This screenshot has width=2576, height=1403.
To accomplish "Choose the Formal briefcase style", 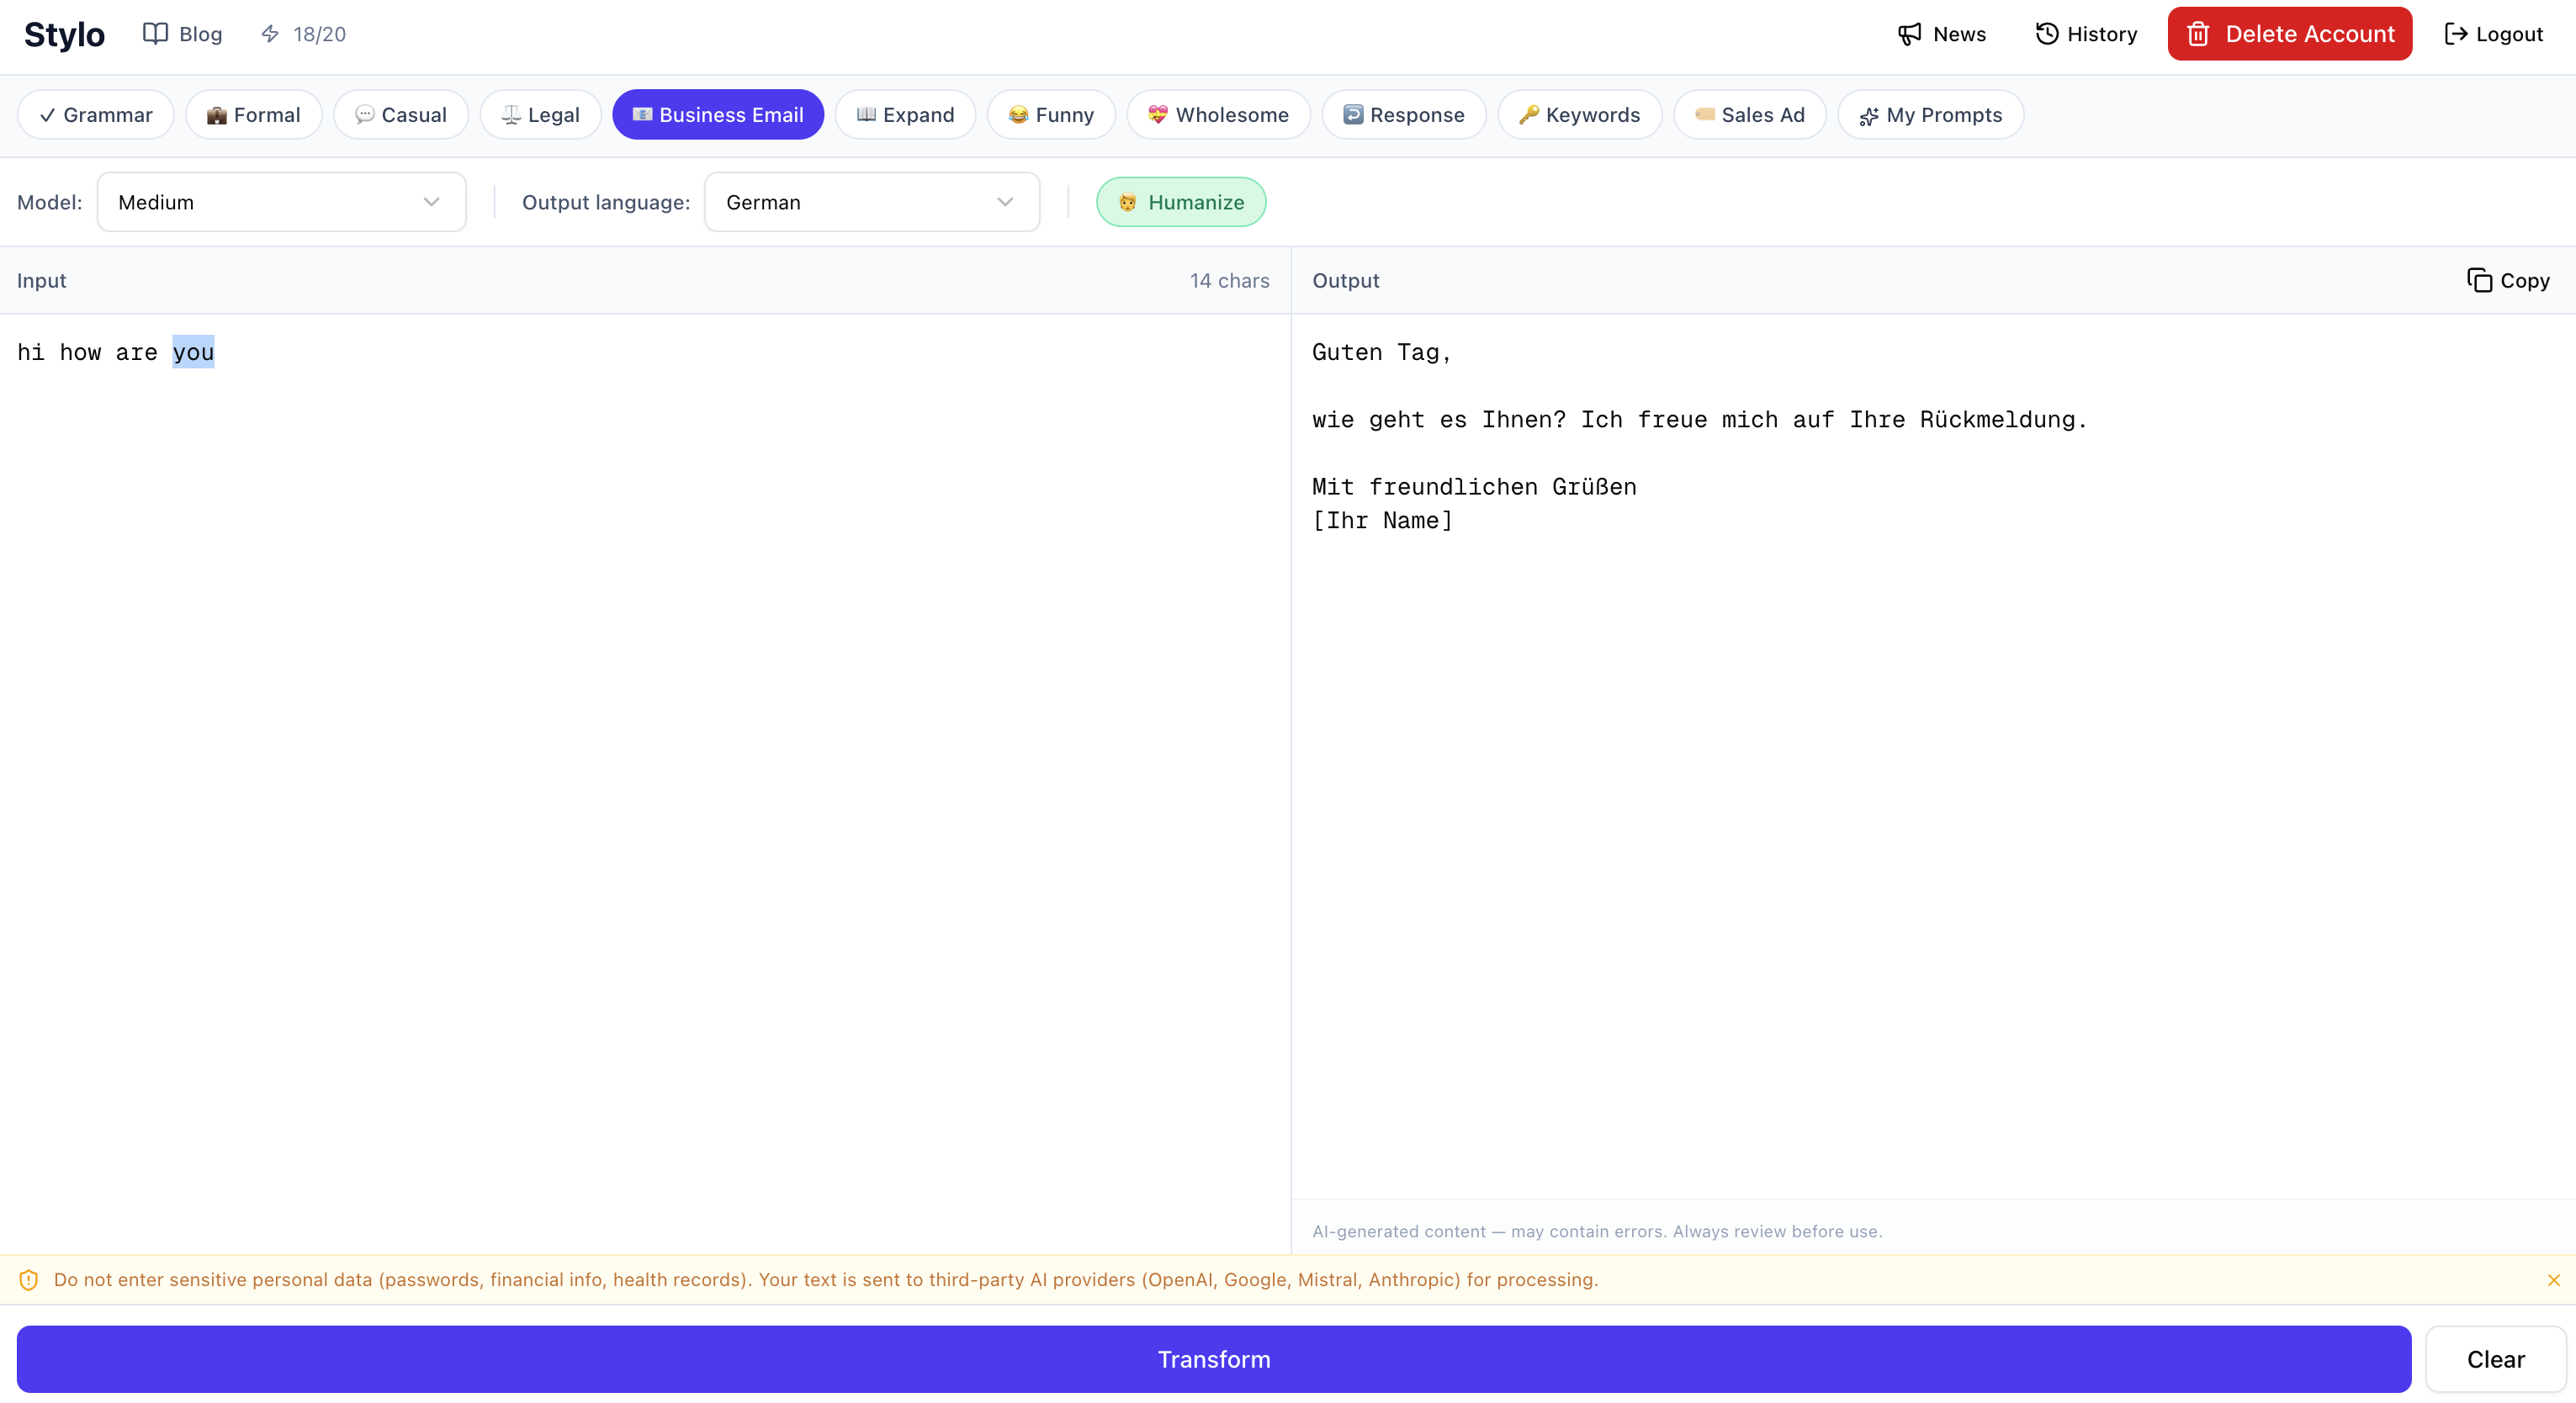I will 253,114.
